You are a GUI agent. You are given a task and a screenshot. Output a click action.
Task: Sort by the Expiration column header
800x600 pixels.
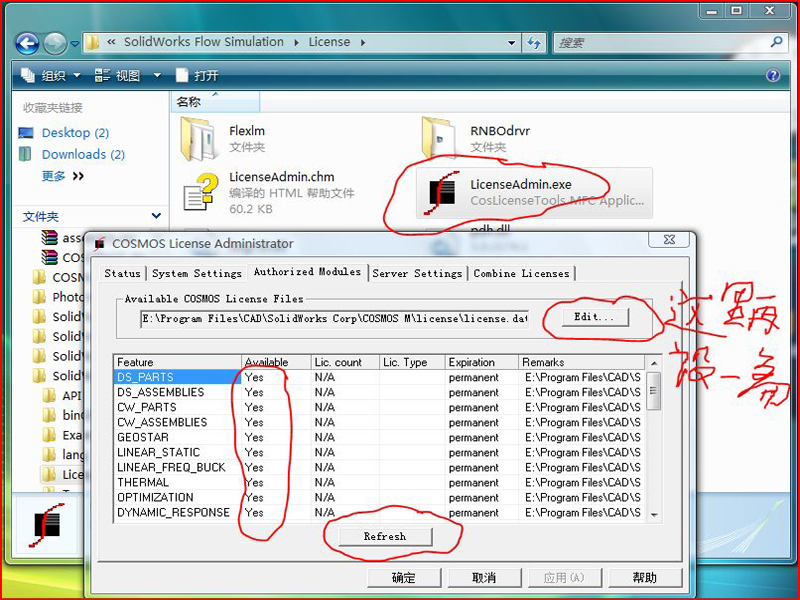(482, 362)
